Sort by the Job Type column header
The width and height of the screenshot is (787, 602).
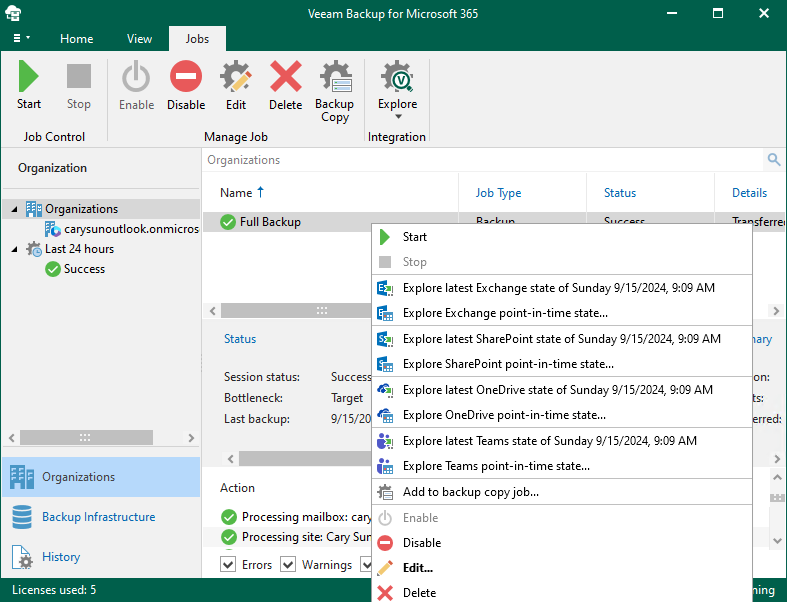click(498, 193)
